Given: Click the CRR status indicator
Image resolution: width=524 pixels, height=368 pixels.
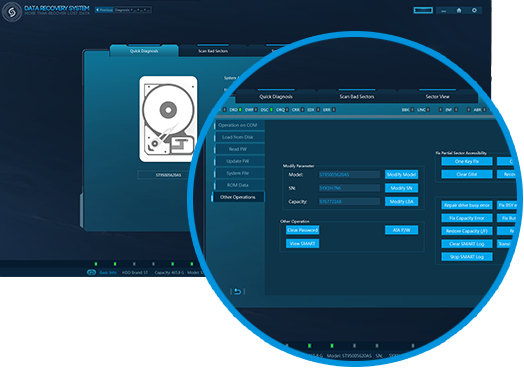Looking at the screenshot, I should click(298, 110).
